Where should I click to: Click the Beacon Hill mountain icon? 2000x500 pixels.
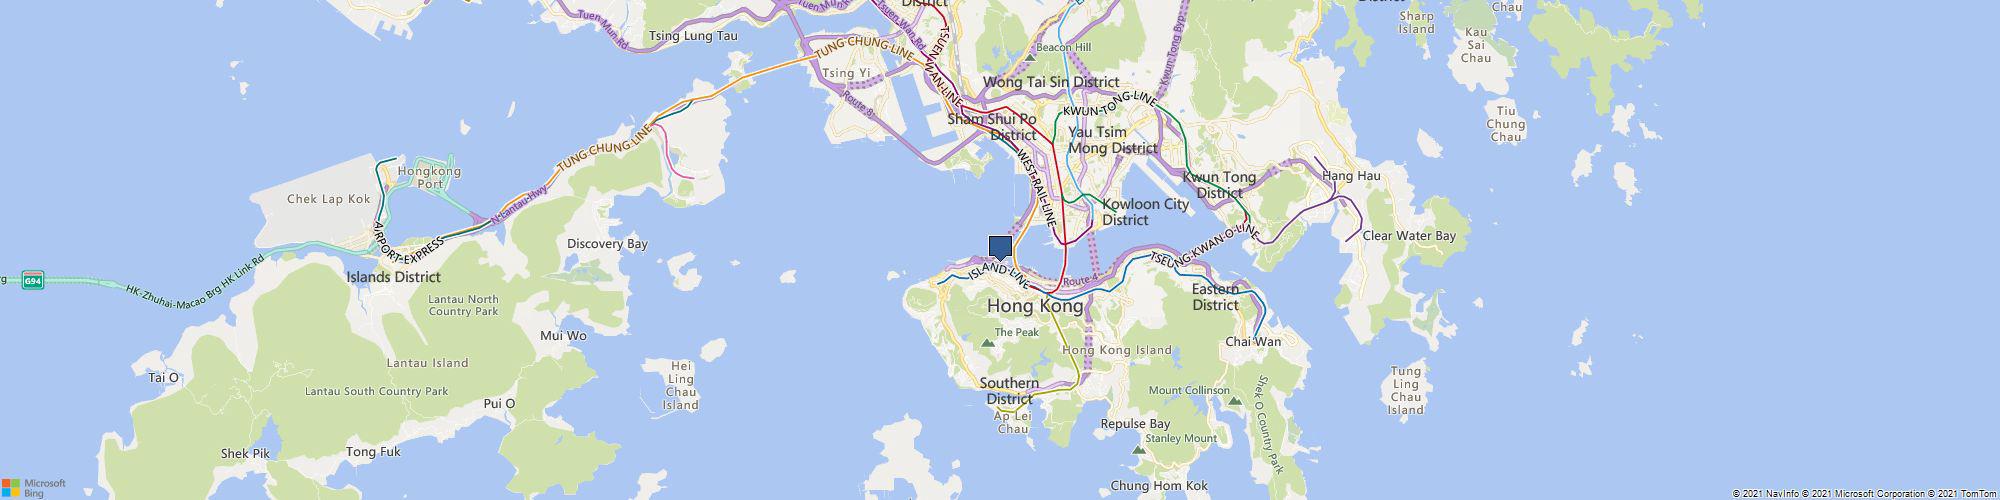tap(1030, 59)
